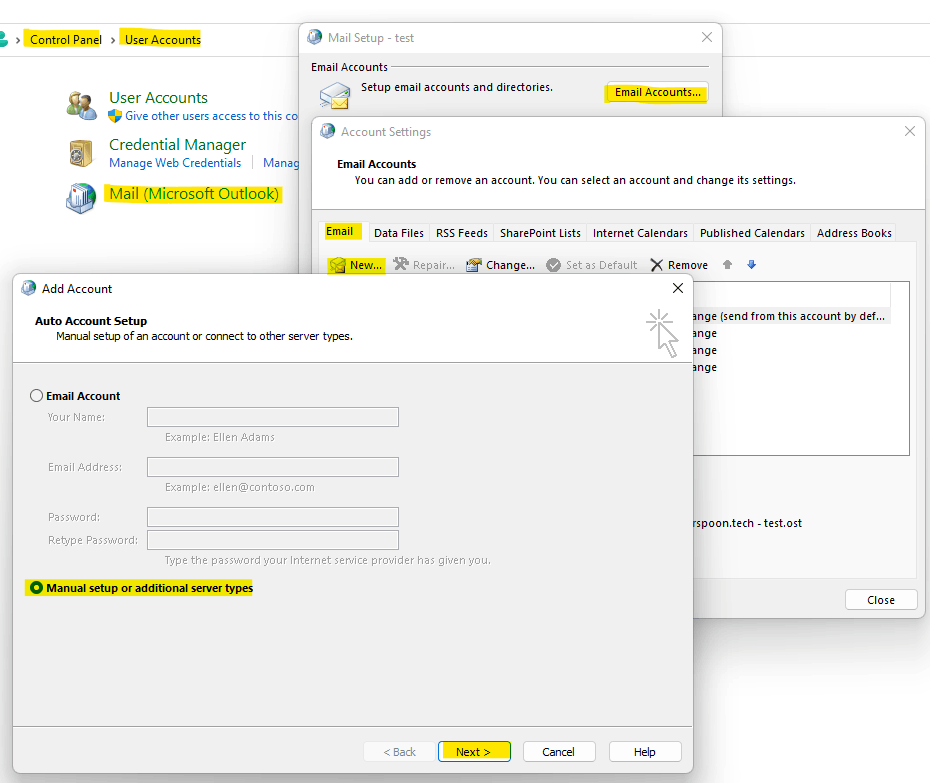This screenshot has width=930, height=783.
Task: Click Control Panel in the breadcrumb
Action: 66,40
